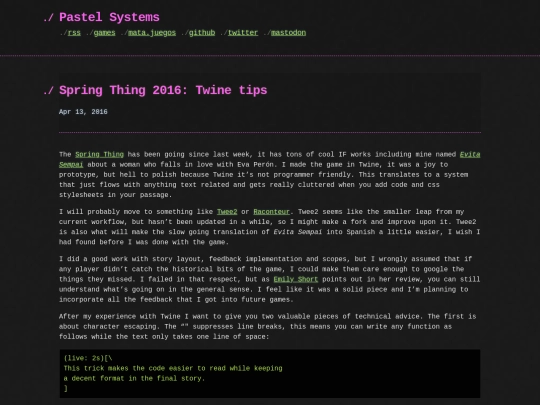Visit the github navigation link
Screen dimensions: 540x405
[x=202, y=33]
